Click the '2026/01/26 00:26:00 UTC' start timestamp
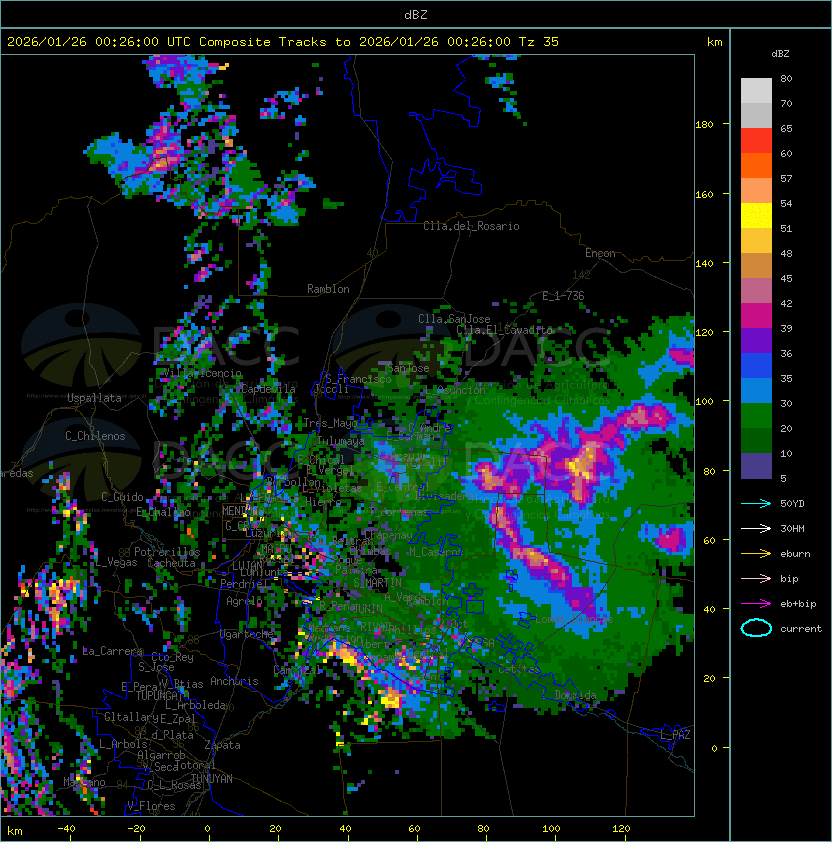 coord(98,42)
